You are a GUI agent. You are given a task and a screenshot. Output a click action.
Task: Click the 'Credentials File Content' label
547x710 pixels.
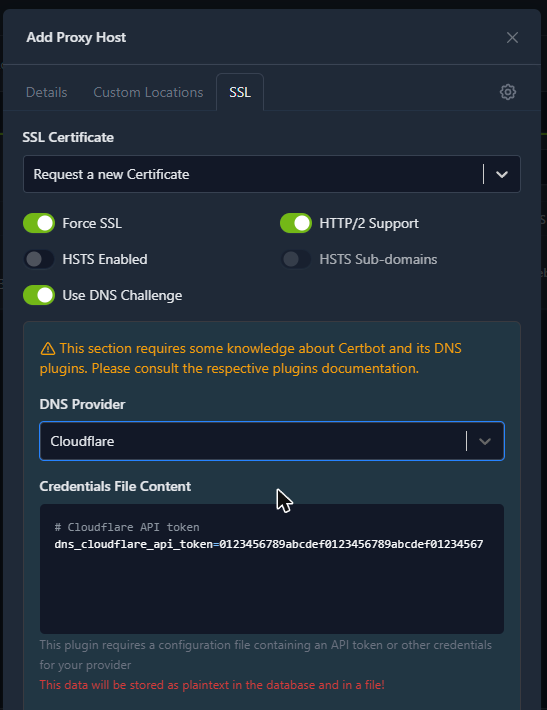click(x=115, y=486)
